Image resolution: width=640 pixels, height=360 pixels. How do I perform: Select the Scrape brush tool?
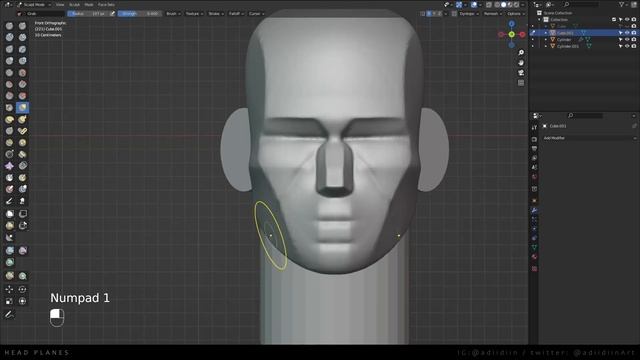pyautogui.click(x=9, y=96)
